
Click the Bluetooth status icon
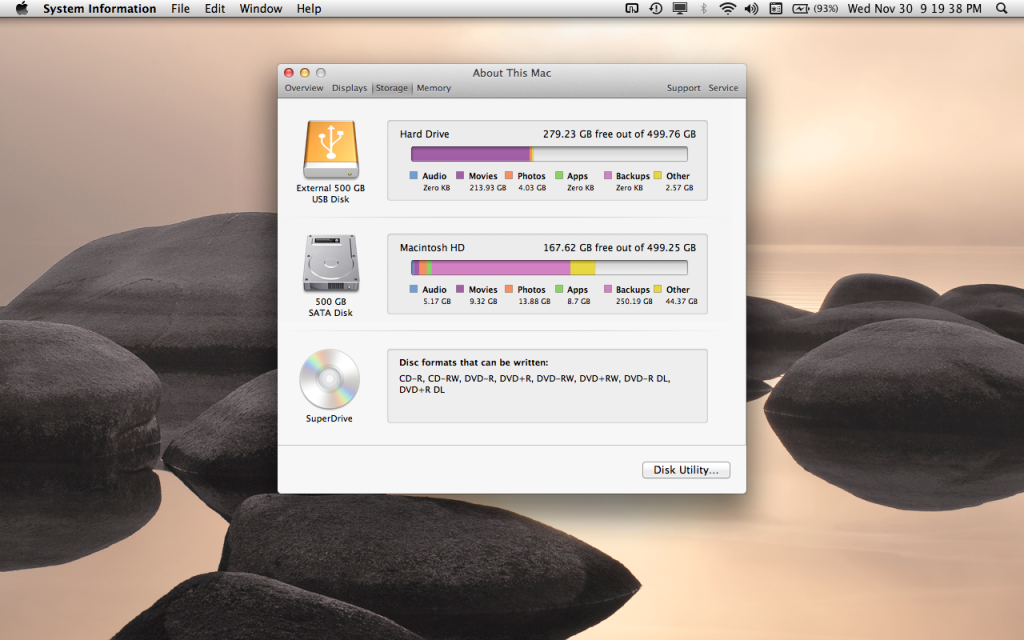(x=703, y=8)
